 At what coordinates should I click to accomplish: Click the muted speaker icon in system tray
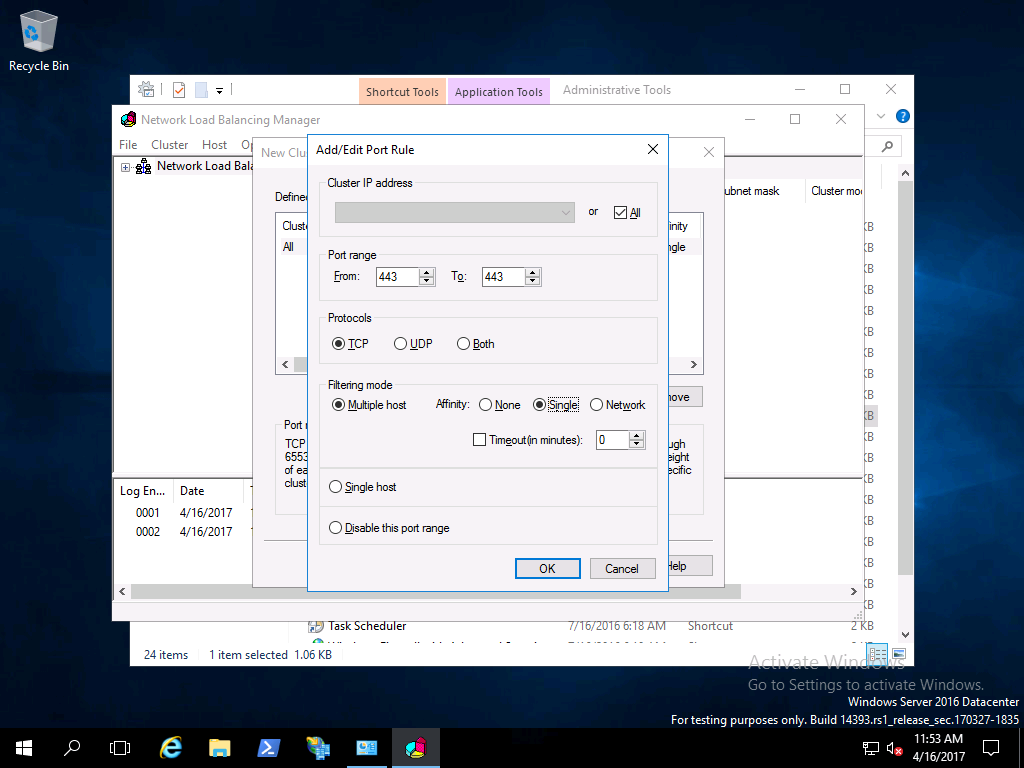(x=895, y=748)
